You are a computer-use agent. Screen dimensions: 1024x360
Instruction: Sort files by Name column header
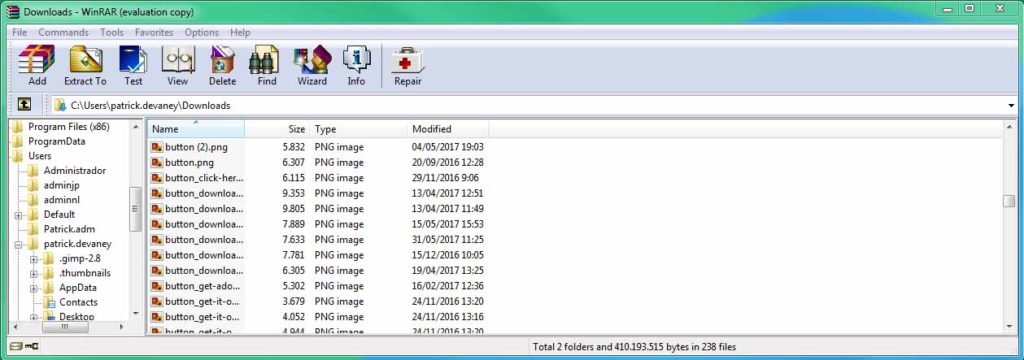[x=196, y=129]
